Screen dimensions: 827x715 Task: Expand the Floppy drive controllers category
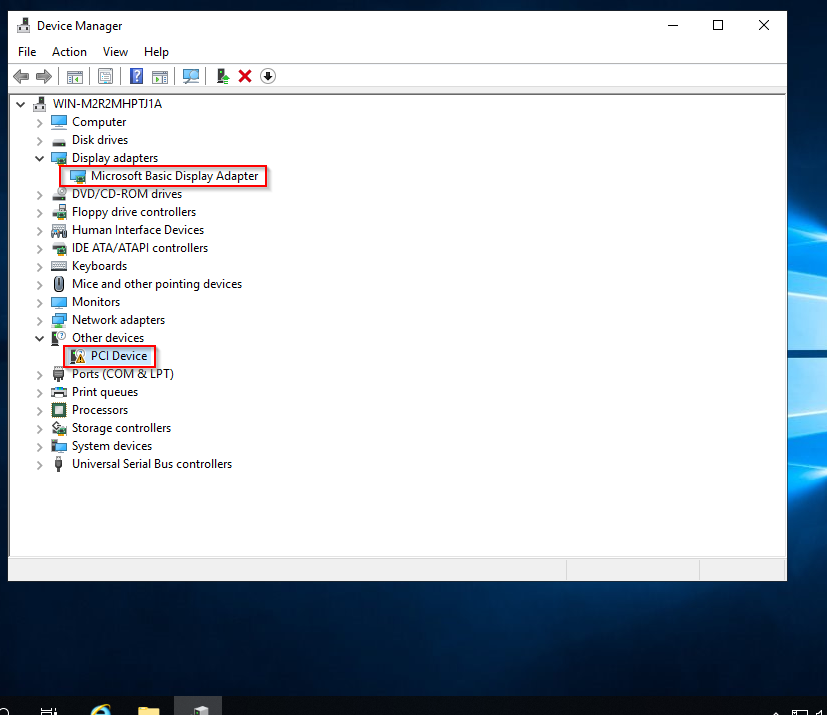(x=40, y=213)
